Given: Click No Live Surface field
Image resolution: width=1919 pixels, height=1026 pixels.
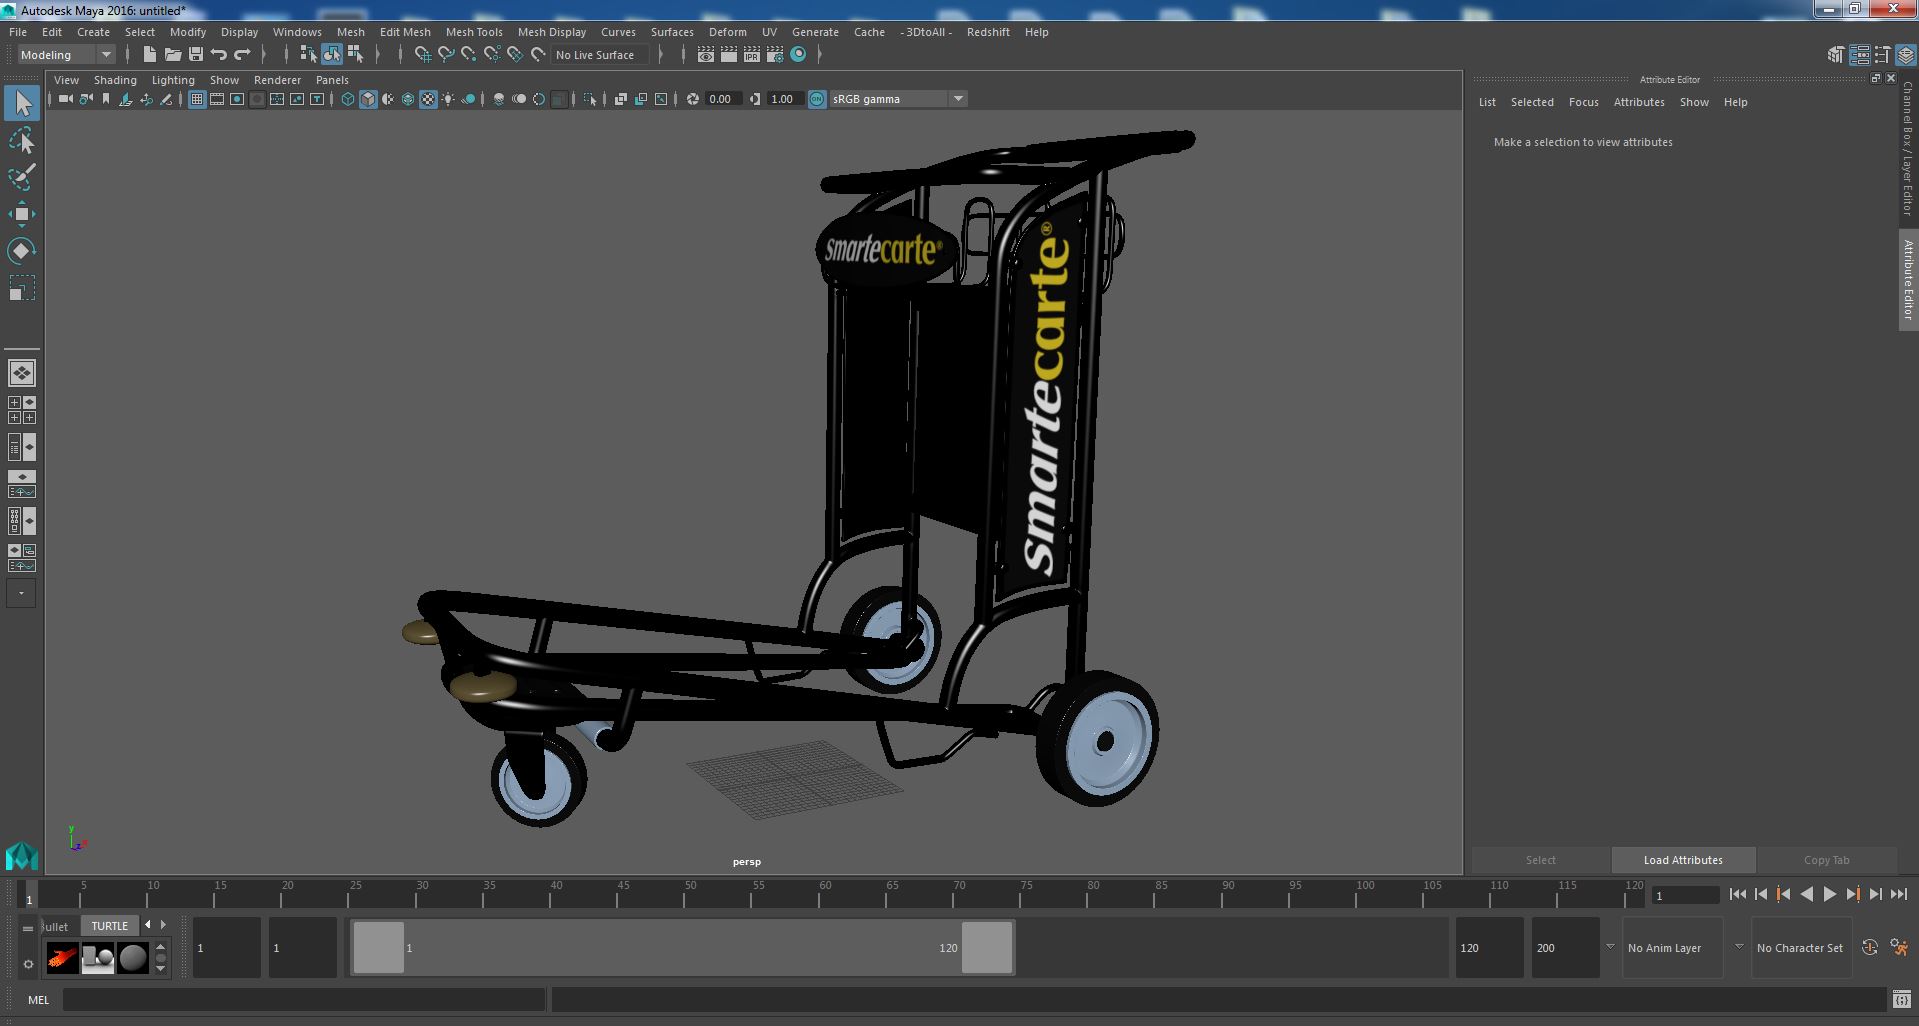Looking at the screenshot, I should [600, 55].
